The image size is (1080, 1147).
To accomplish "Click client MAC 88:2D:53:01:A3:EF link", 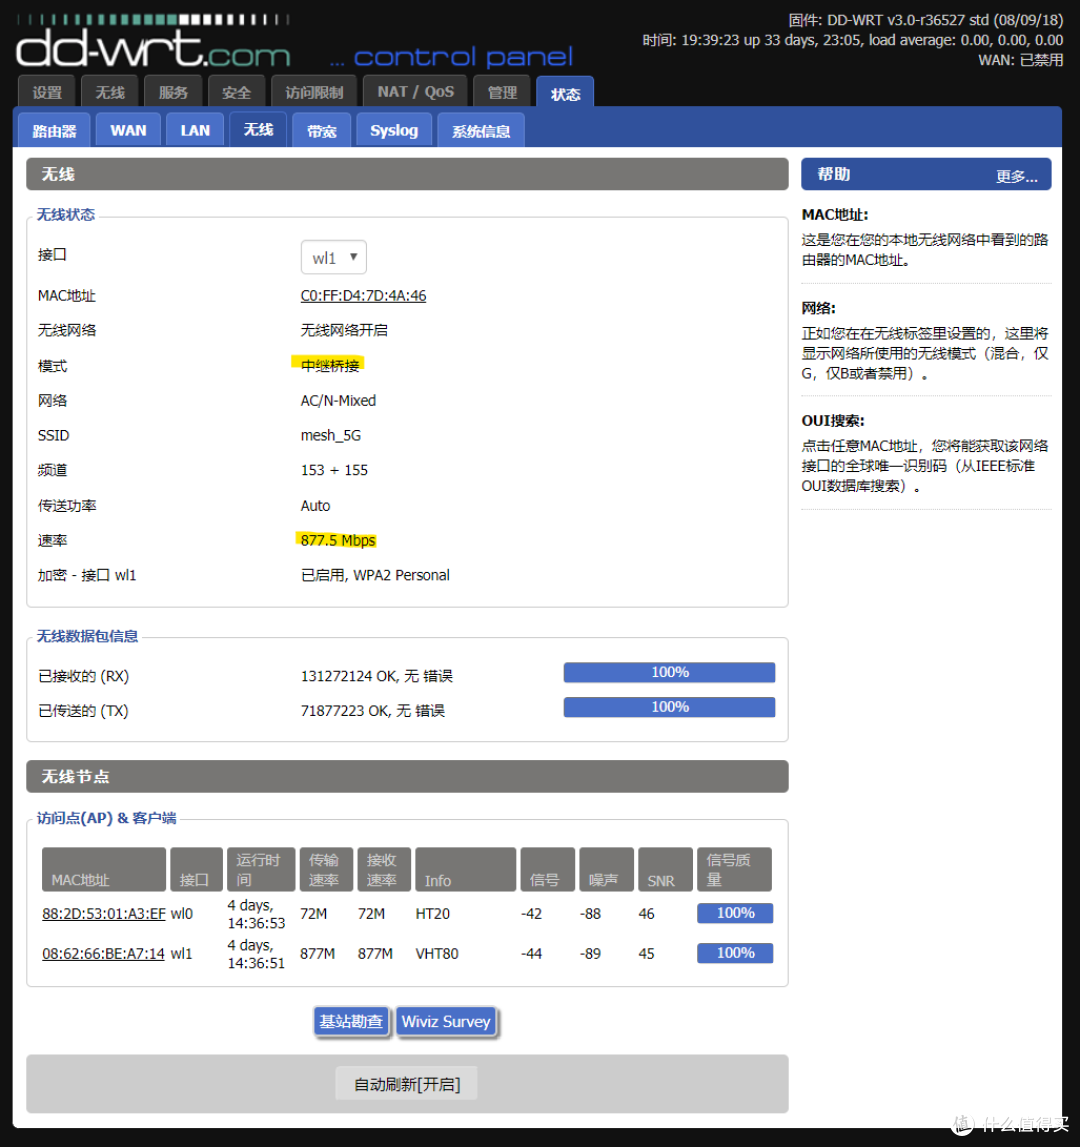I will pyautogui.click(x=104, y=914).
